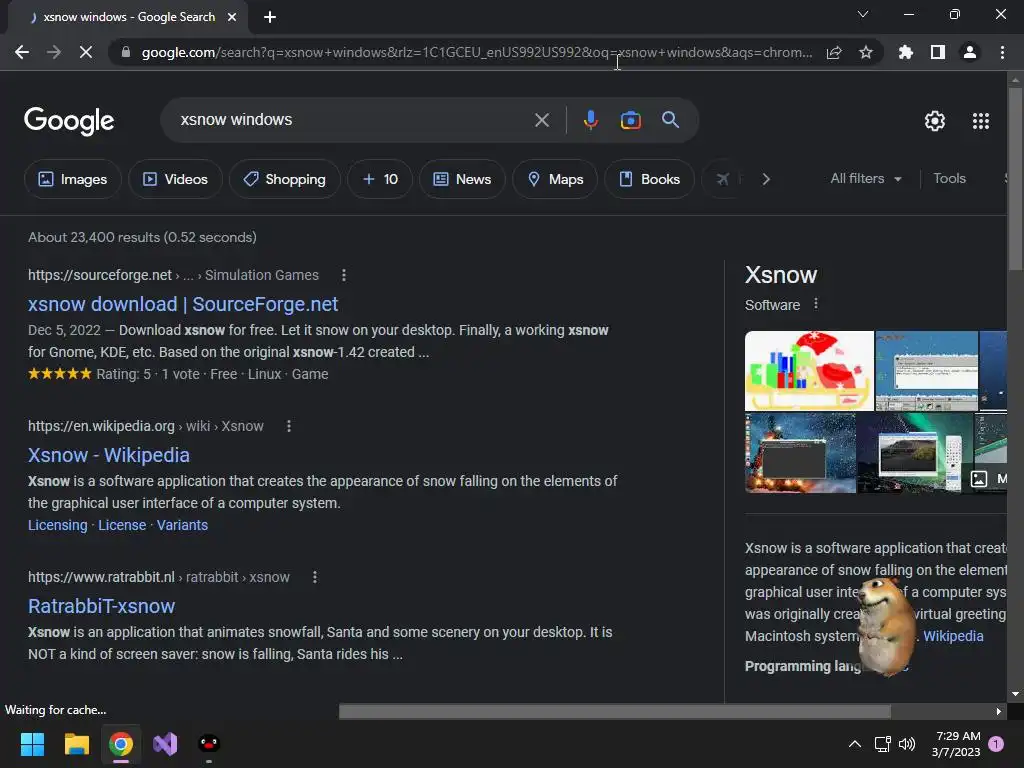Bookmark this page with star
Image resolution: width=1024 pixels, height=768 pixels.
(866, 52)
